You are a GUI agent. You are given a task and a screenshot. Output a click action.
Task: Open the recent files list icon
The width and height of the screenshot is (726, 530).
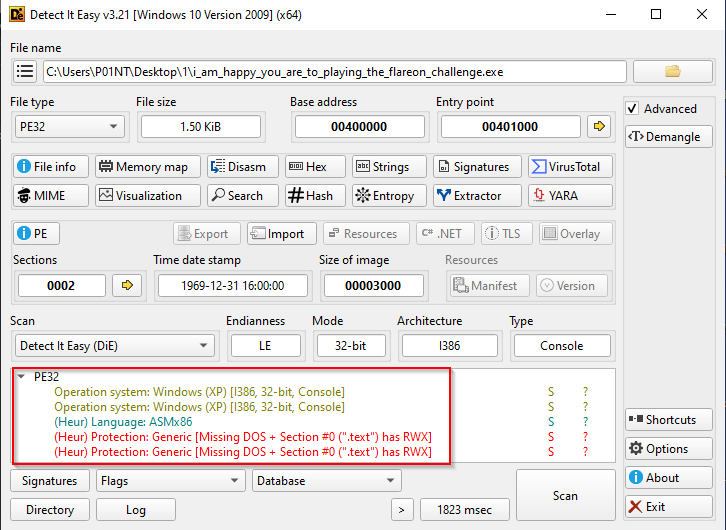pyautogui.click(x=25, y=72)
